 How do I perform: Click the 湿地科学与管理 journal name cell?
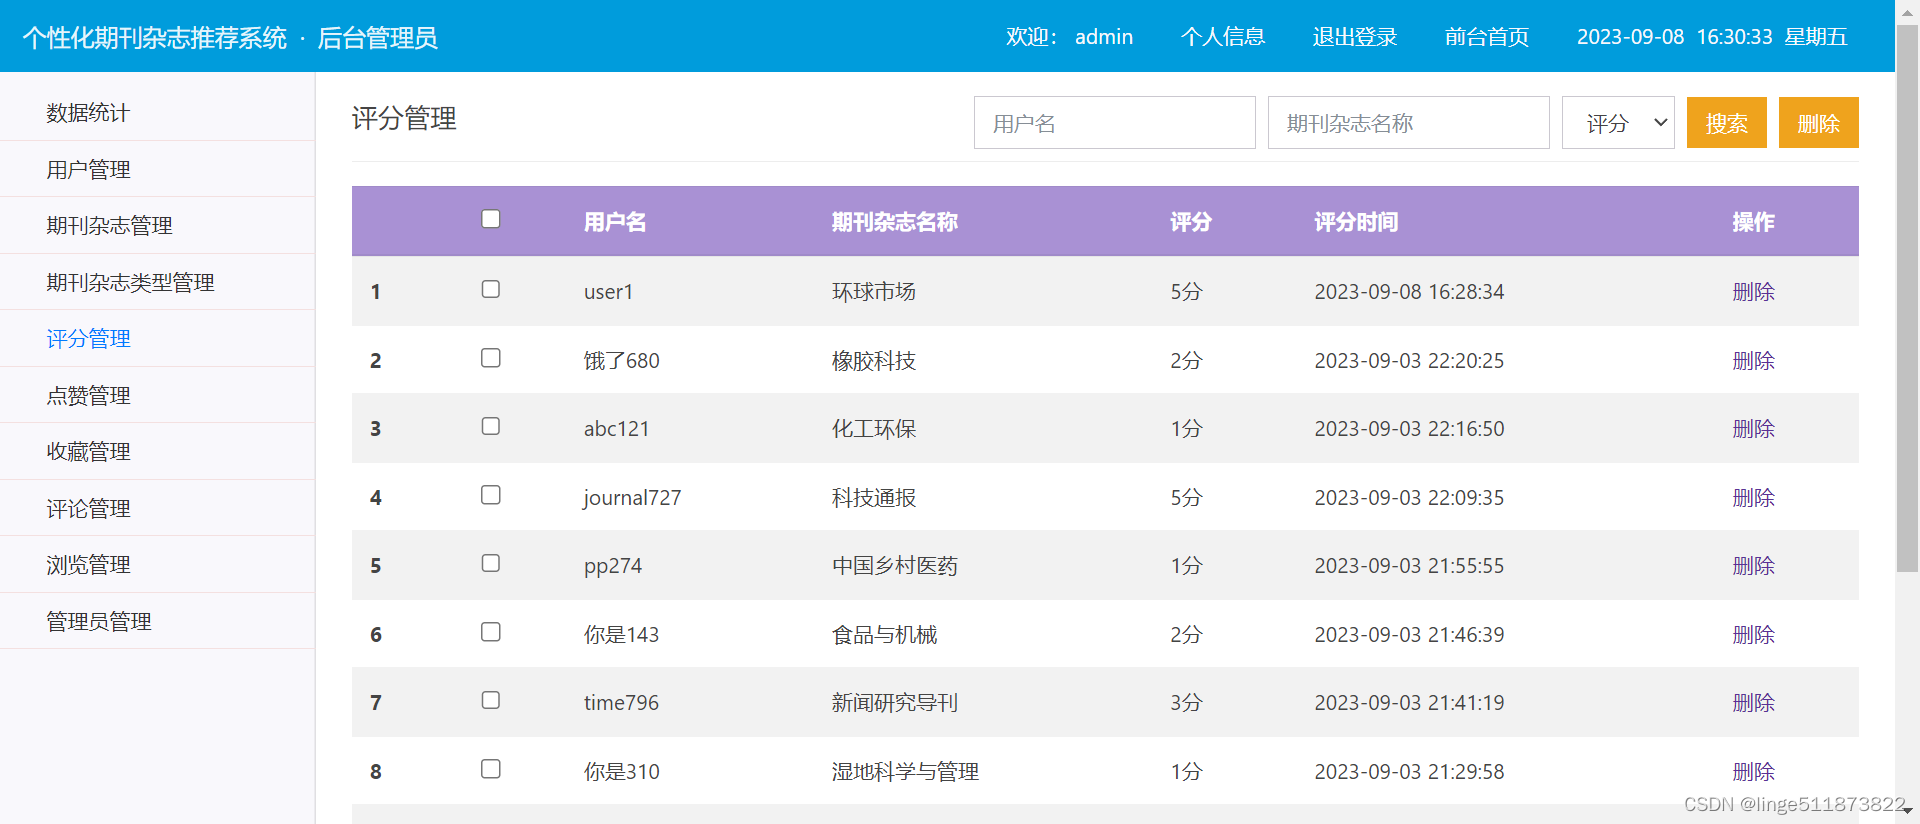tap(906, 772)
